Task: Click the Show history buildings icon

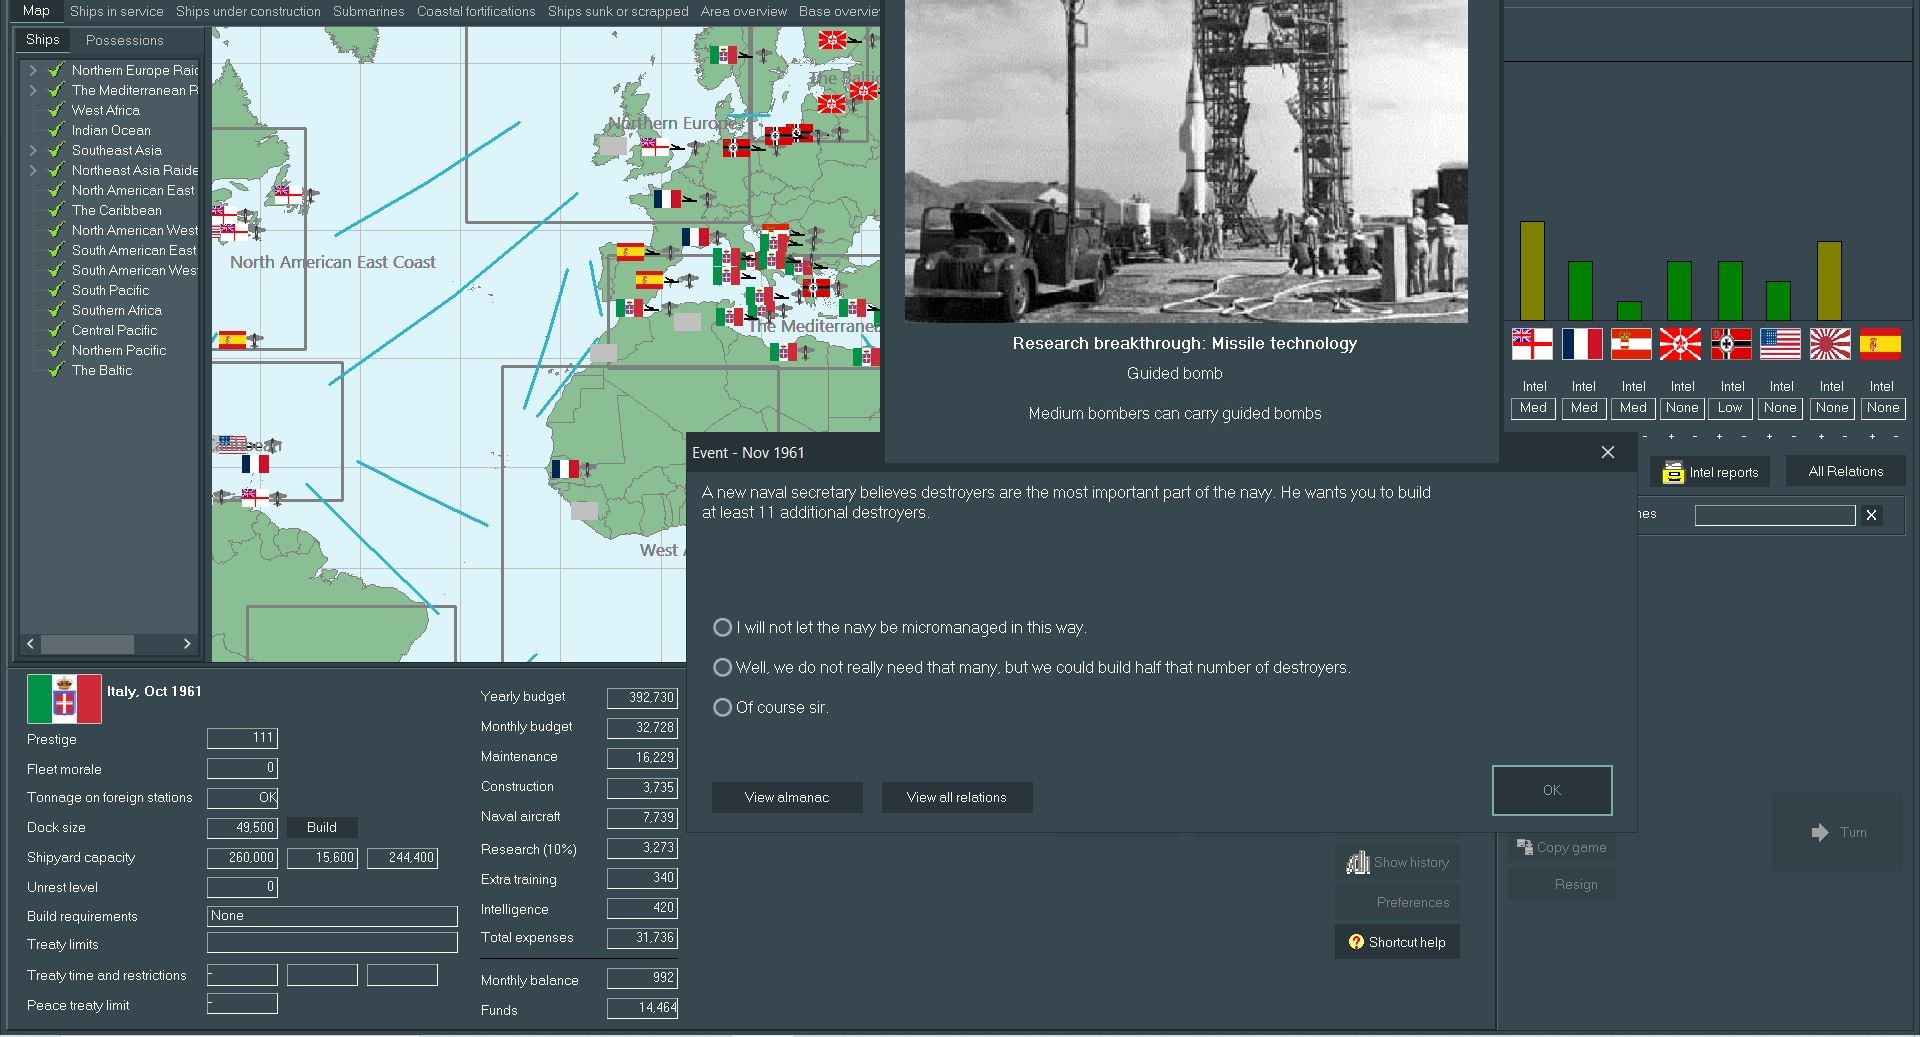Action: pos(1357,862)
